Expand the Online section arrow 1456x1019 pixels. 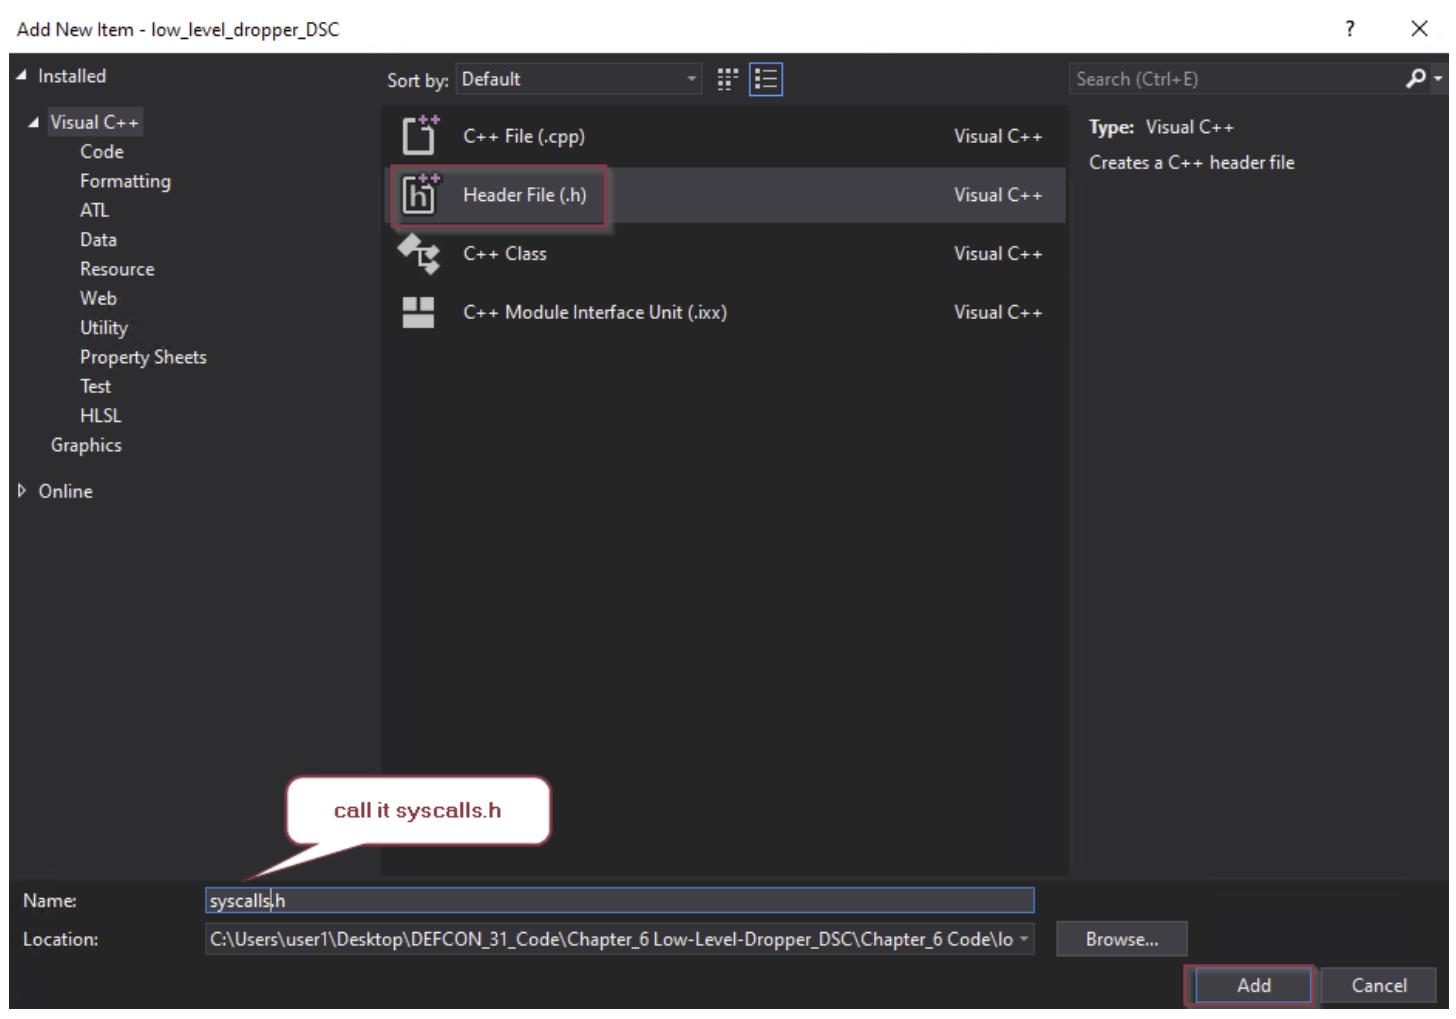tap(22, 491)
